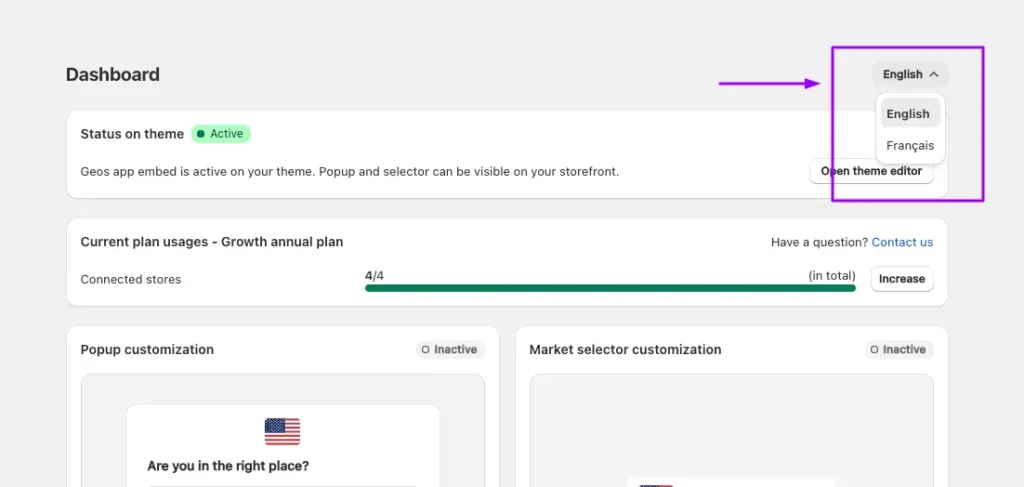Click the chevron on the English language dropdown
Image resolution: width=1024 pixels, height=487 pixels.
click(x=934, y=74)
